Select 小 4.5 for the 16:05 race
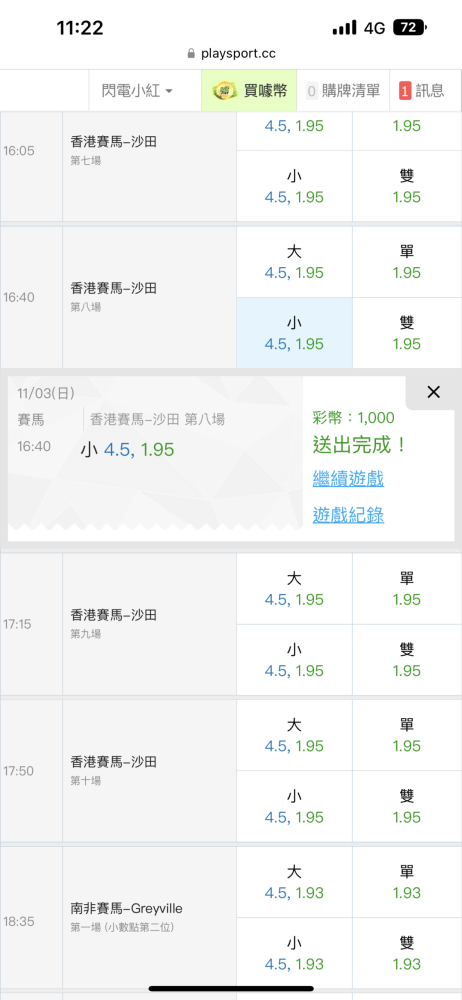This screenshot has width=462, height=1000. pyautogui.click(x=294, y=186)
